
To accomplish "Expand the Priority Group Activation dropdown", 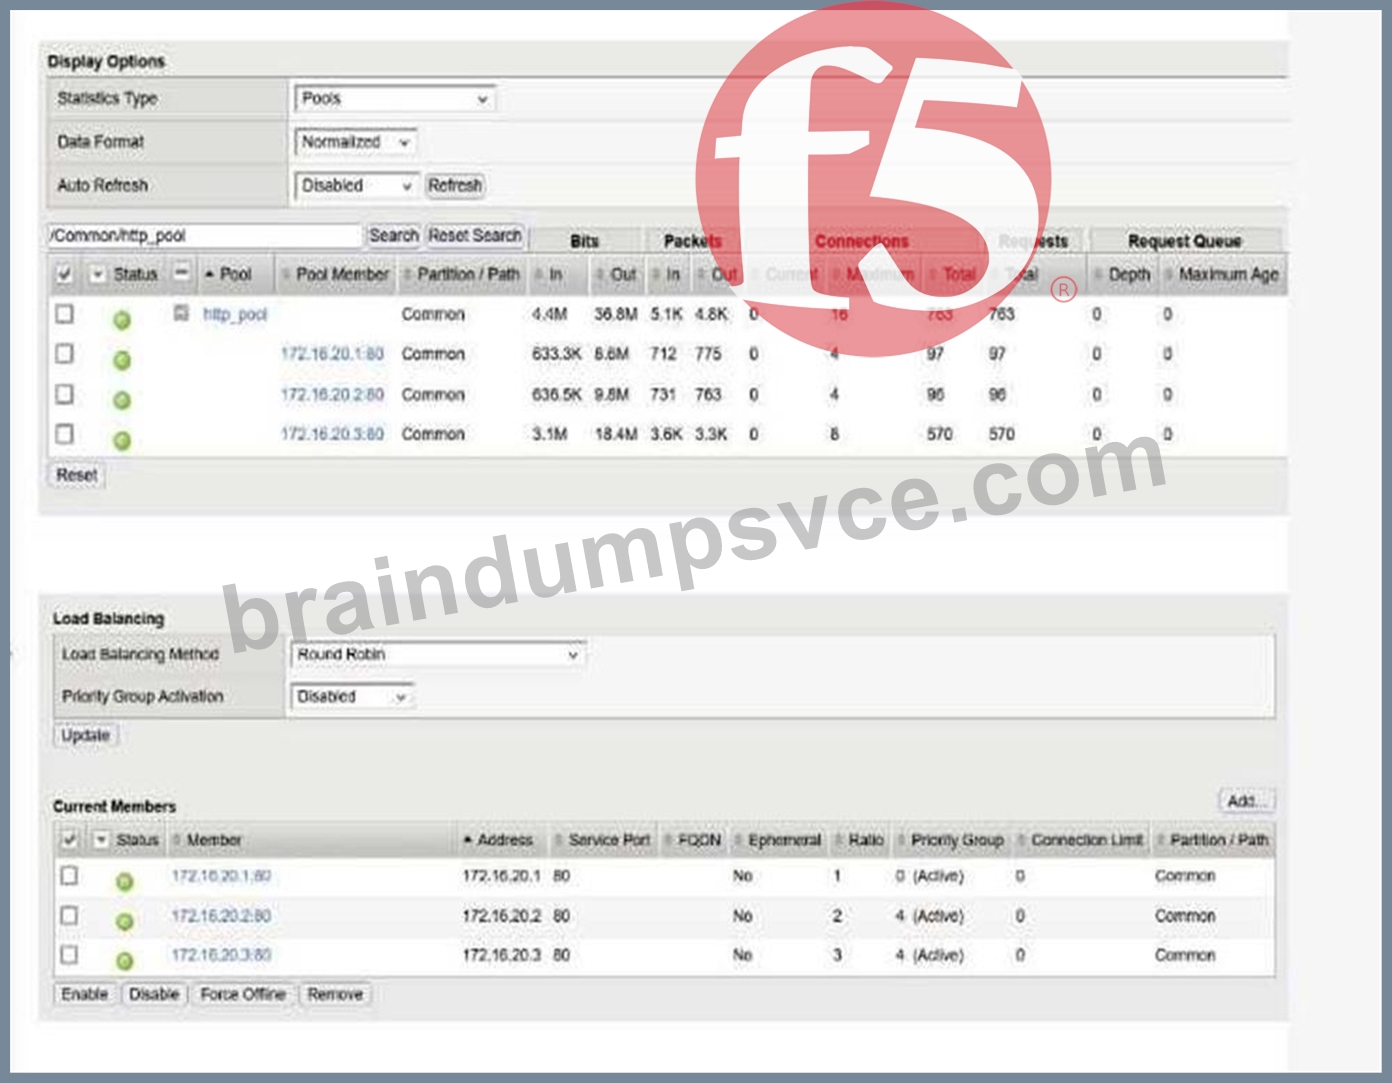I will point(352,696).
